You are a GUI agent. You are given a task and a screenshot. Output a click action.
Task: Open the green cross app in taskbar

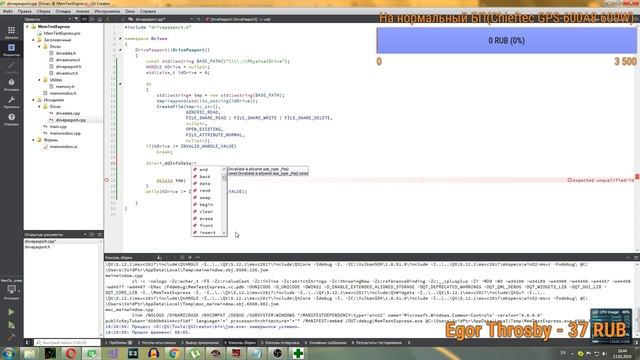[x=298, y=353]
